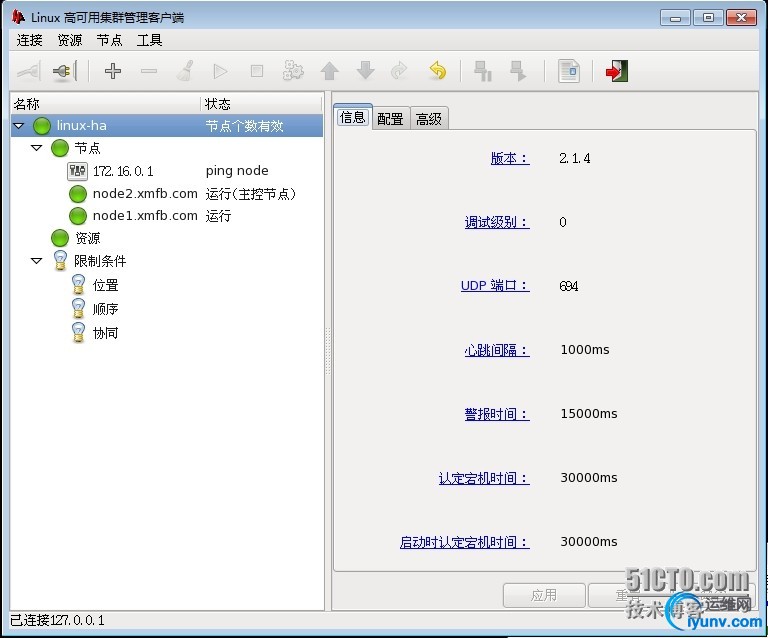
Task: Click the 名称 column header
Action: pos(105,104)
